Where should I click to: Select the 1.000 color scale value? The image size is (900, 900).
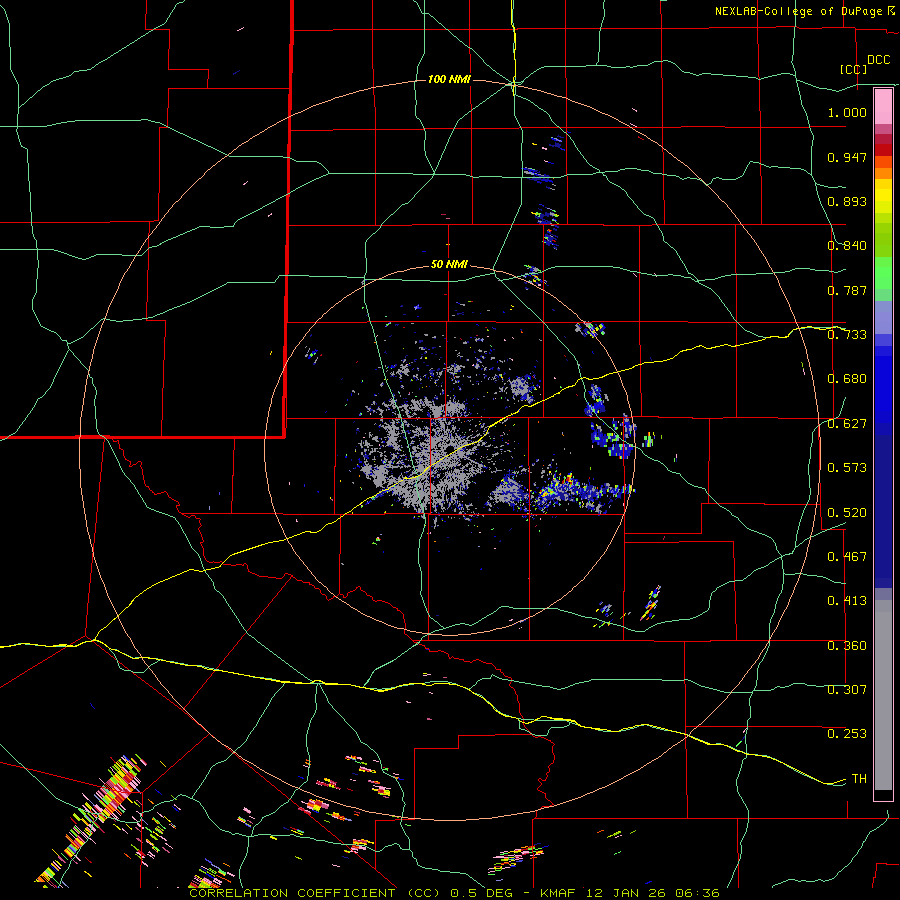point(847,112)
